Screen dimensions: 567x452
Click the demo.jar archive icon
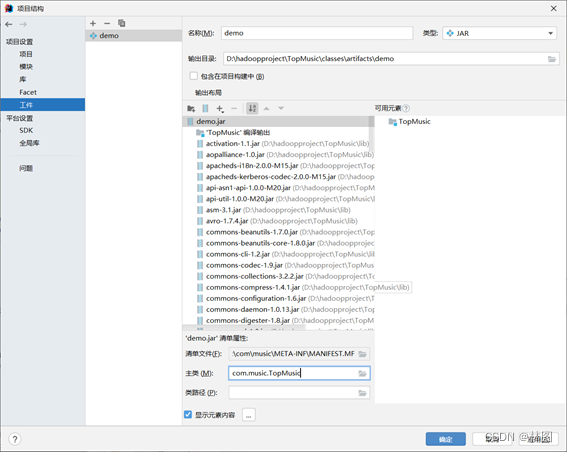(x=190, y=121)
